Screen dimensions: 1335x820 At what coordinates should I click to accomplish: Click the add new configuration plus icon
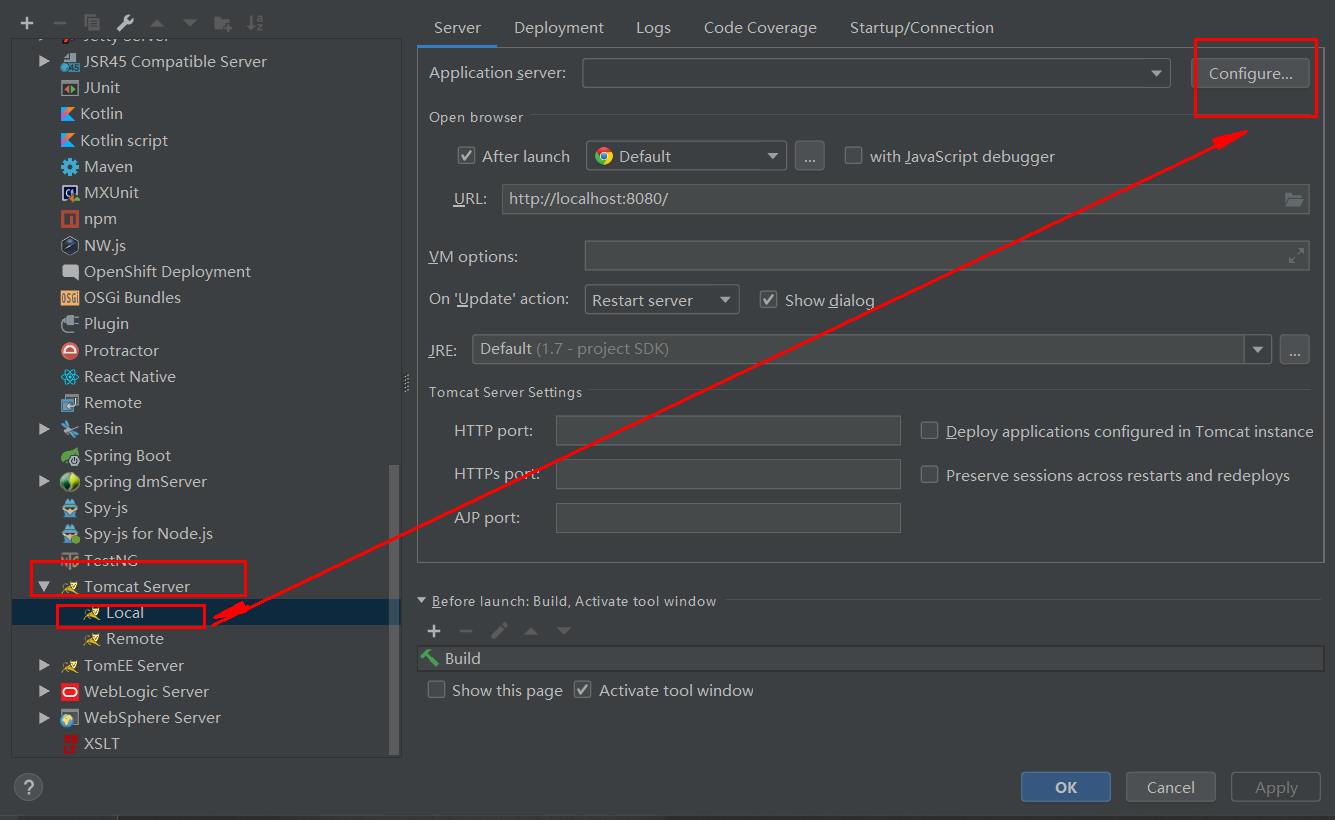pyautogui.click(x=27, y=22)
